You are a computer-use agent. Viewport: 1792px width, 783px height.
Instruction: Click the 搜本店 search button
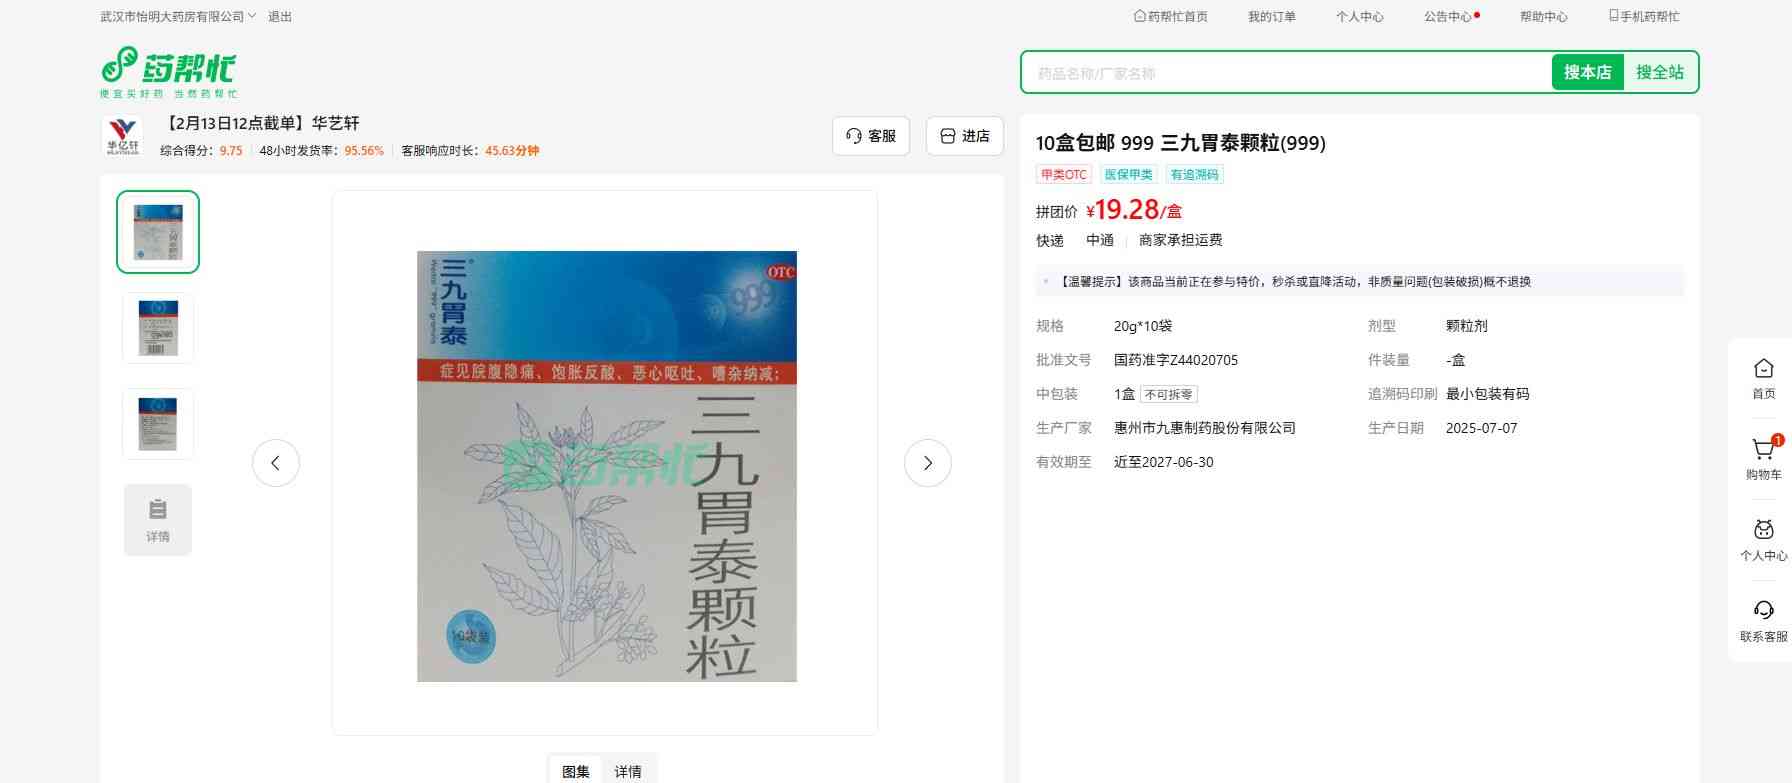tap(1587, 72)
